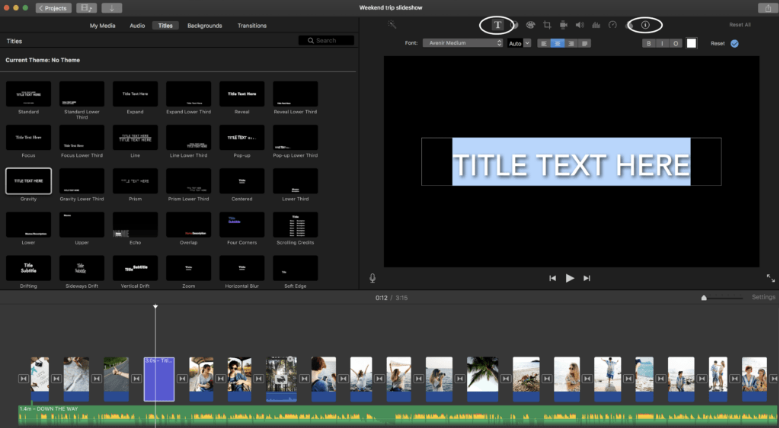
Task: Select the Scrolling Credits title thumbnail
Action: pyautogui.click(x=296, y=225)
